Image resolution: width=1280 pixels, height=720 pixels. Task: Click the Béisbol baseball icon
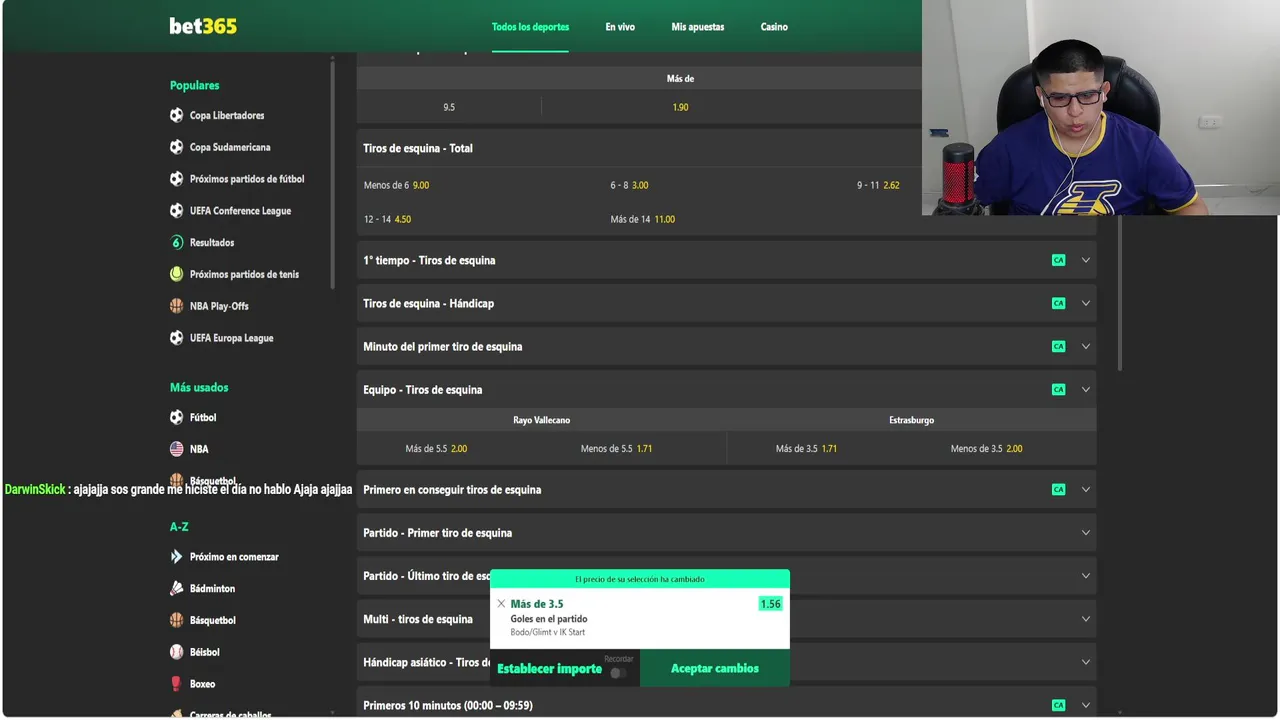[x=176, y=652]
